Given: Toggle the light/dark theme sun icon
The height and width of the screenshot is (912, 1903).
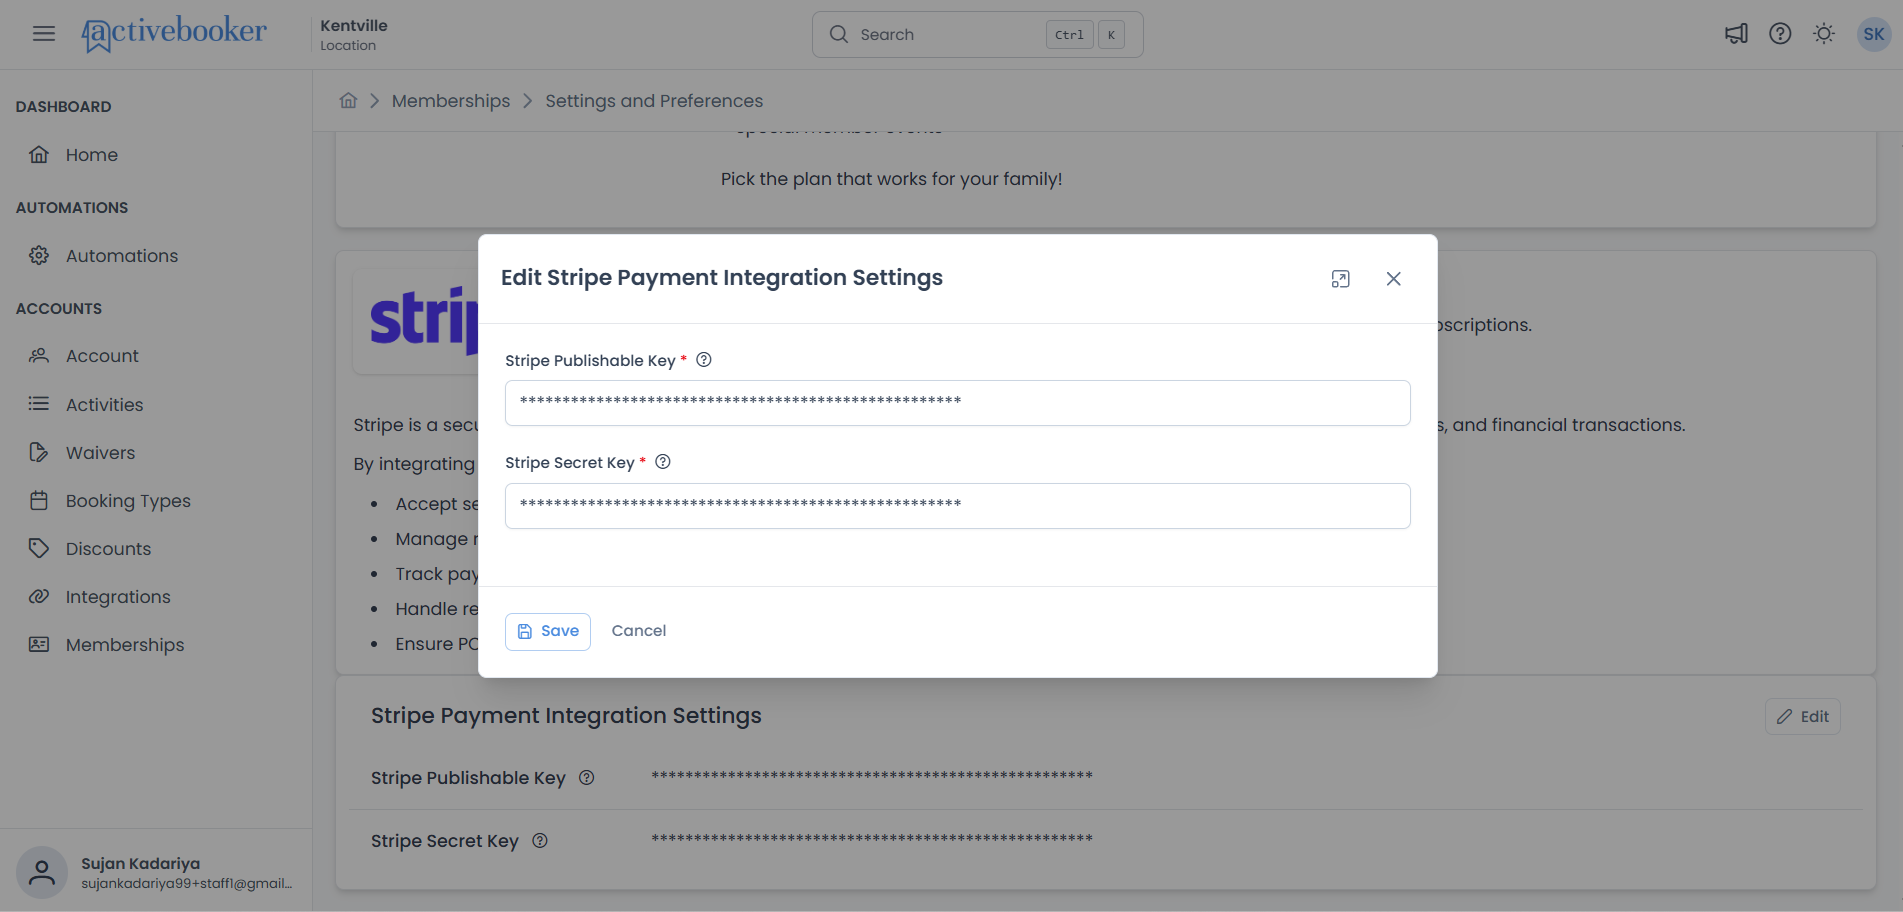Looking at the screenshot, I should point(1824,34).
